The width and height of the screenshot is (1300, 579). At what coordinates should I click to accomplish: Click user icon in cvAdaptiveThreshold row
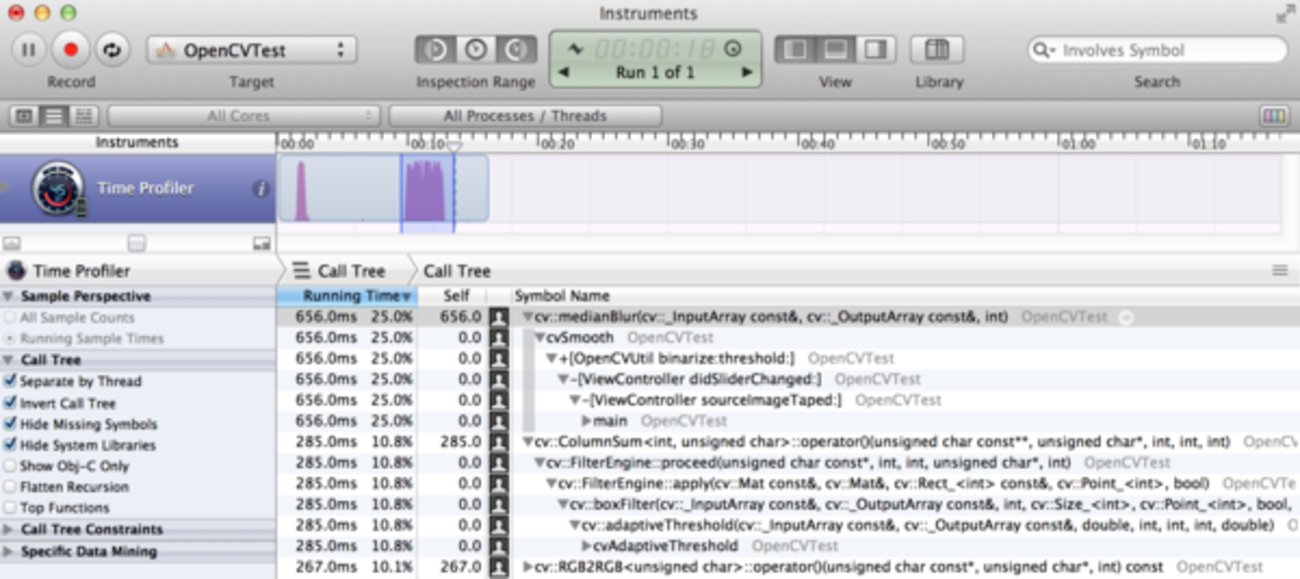pyautogui.click(x=499, y=546)
